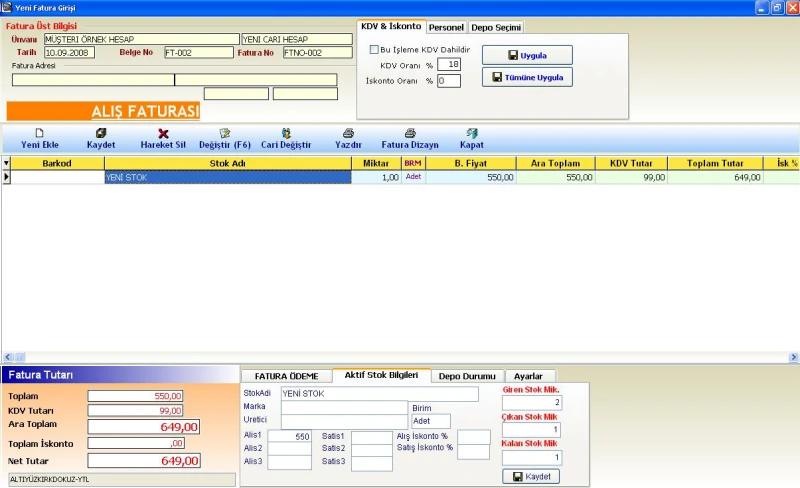The width and height of the screenshot is (800, 488).
Task: Click the Uygula button
Action: click(527, 55)
